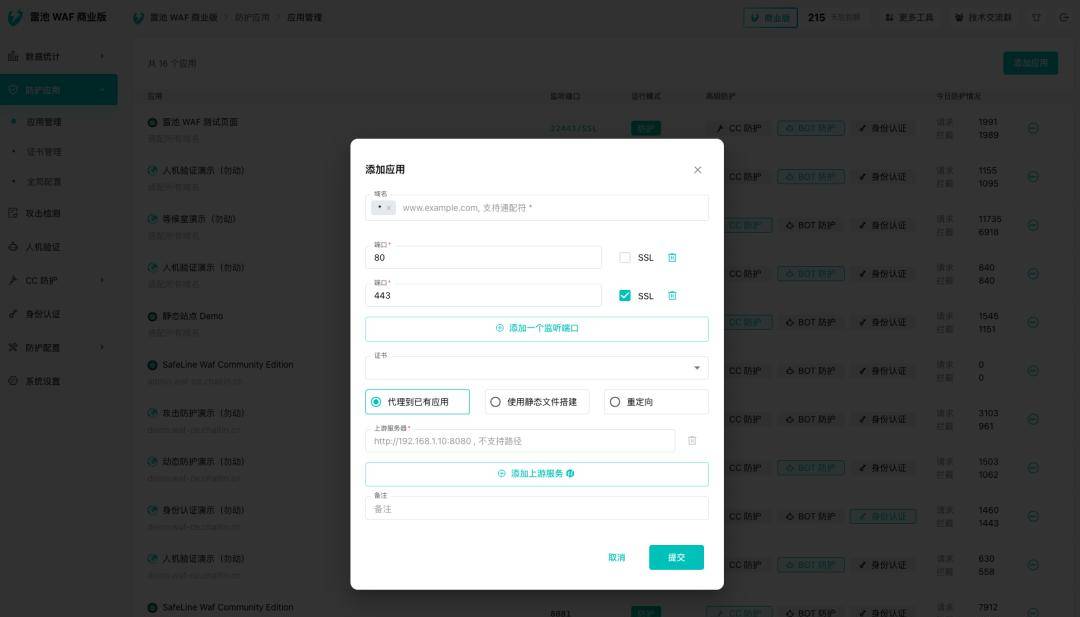Click the 备注 input field
The image size is (1080, 617).
(x=536, y=509)
